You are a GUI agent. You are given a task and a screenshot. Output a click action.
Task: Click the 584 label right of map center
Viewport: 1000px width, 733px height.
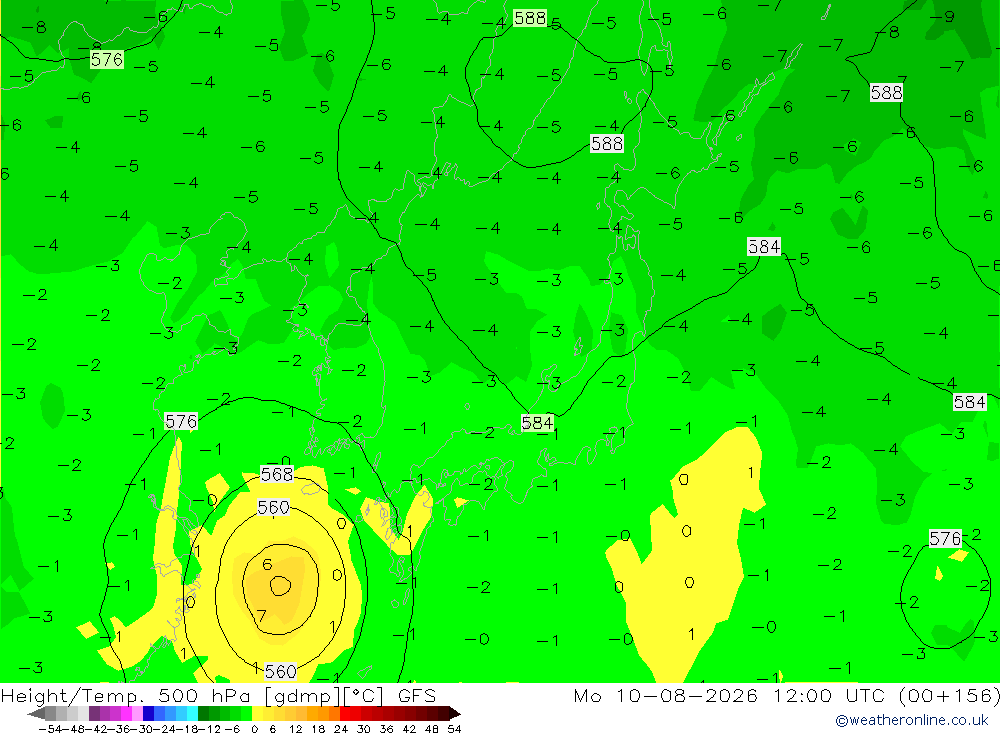click(x=764, y=246)
